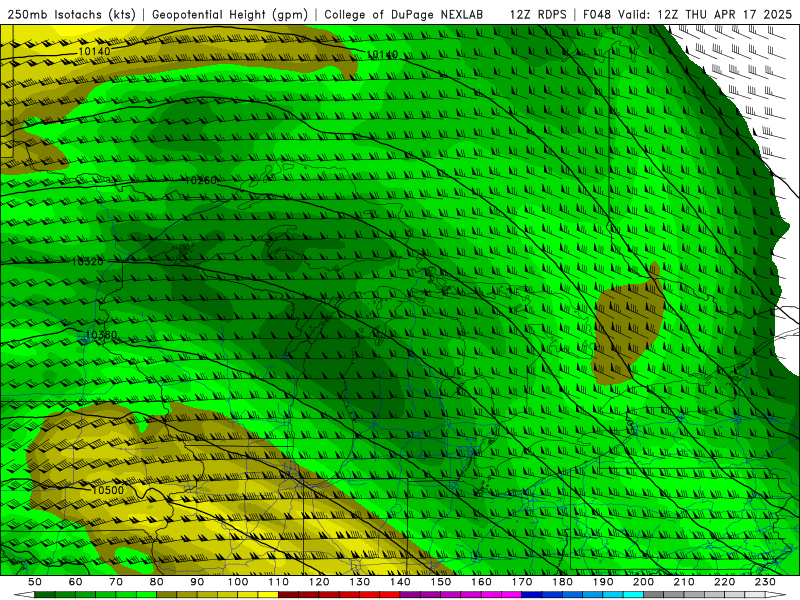800x600 pixels.
Task: Click the '180' value on the color scale
Action: click(562, 582)
